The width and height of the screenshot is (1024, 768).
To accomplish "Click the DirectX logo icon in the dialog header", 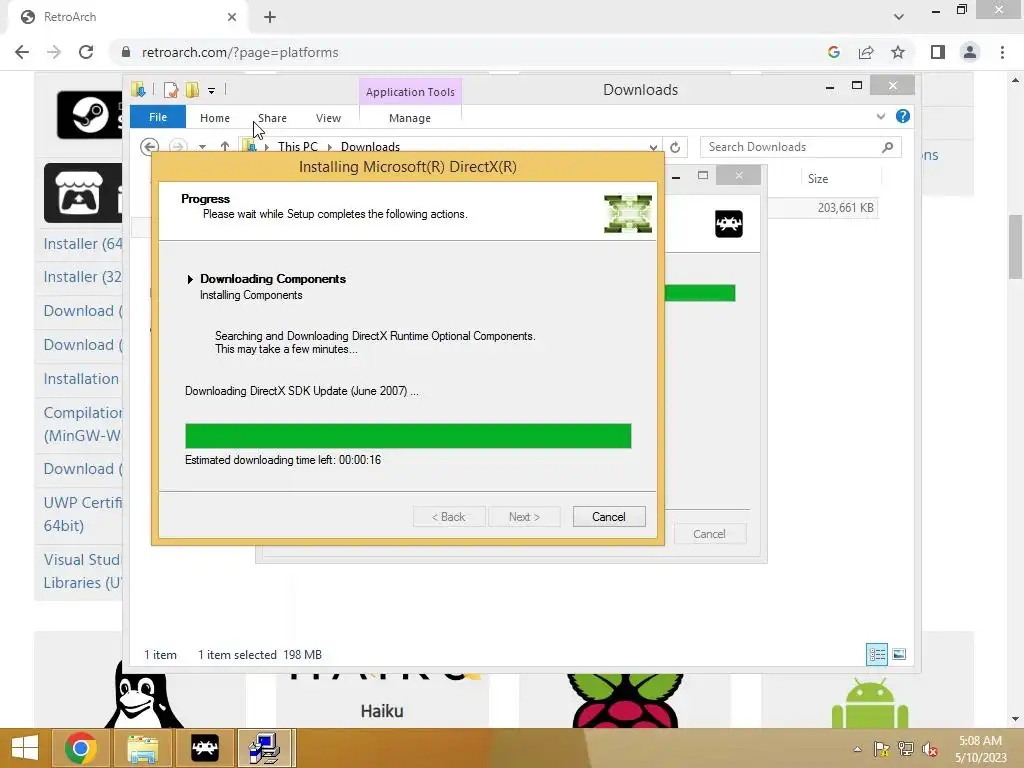I will pos(628,214).
